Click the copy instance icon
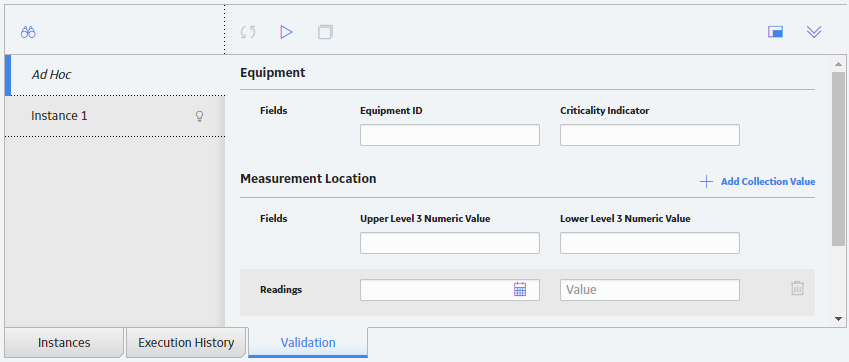Screen dimensions: 849x362 tap(325, 32)
